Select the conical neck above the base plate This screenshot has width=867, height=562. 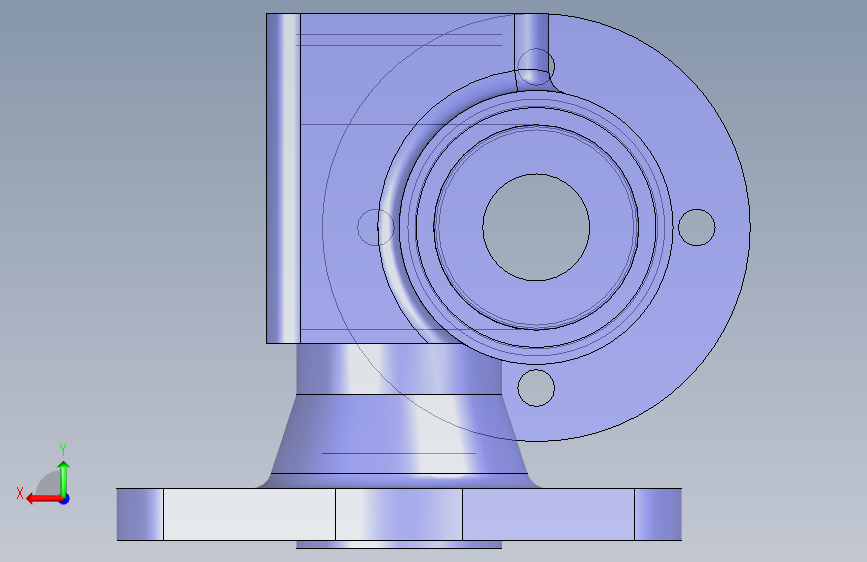[398, 434]
